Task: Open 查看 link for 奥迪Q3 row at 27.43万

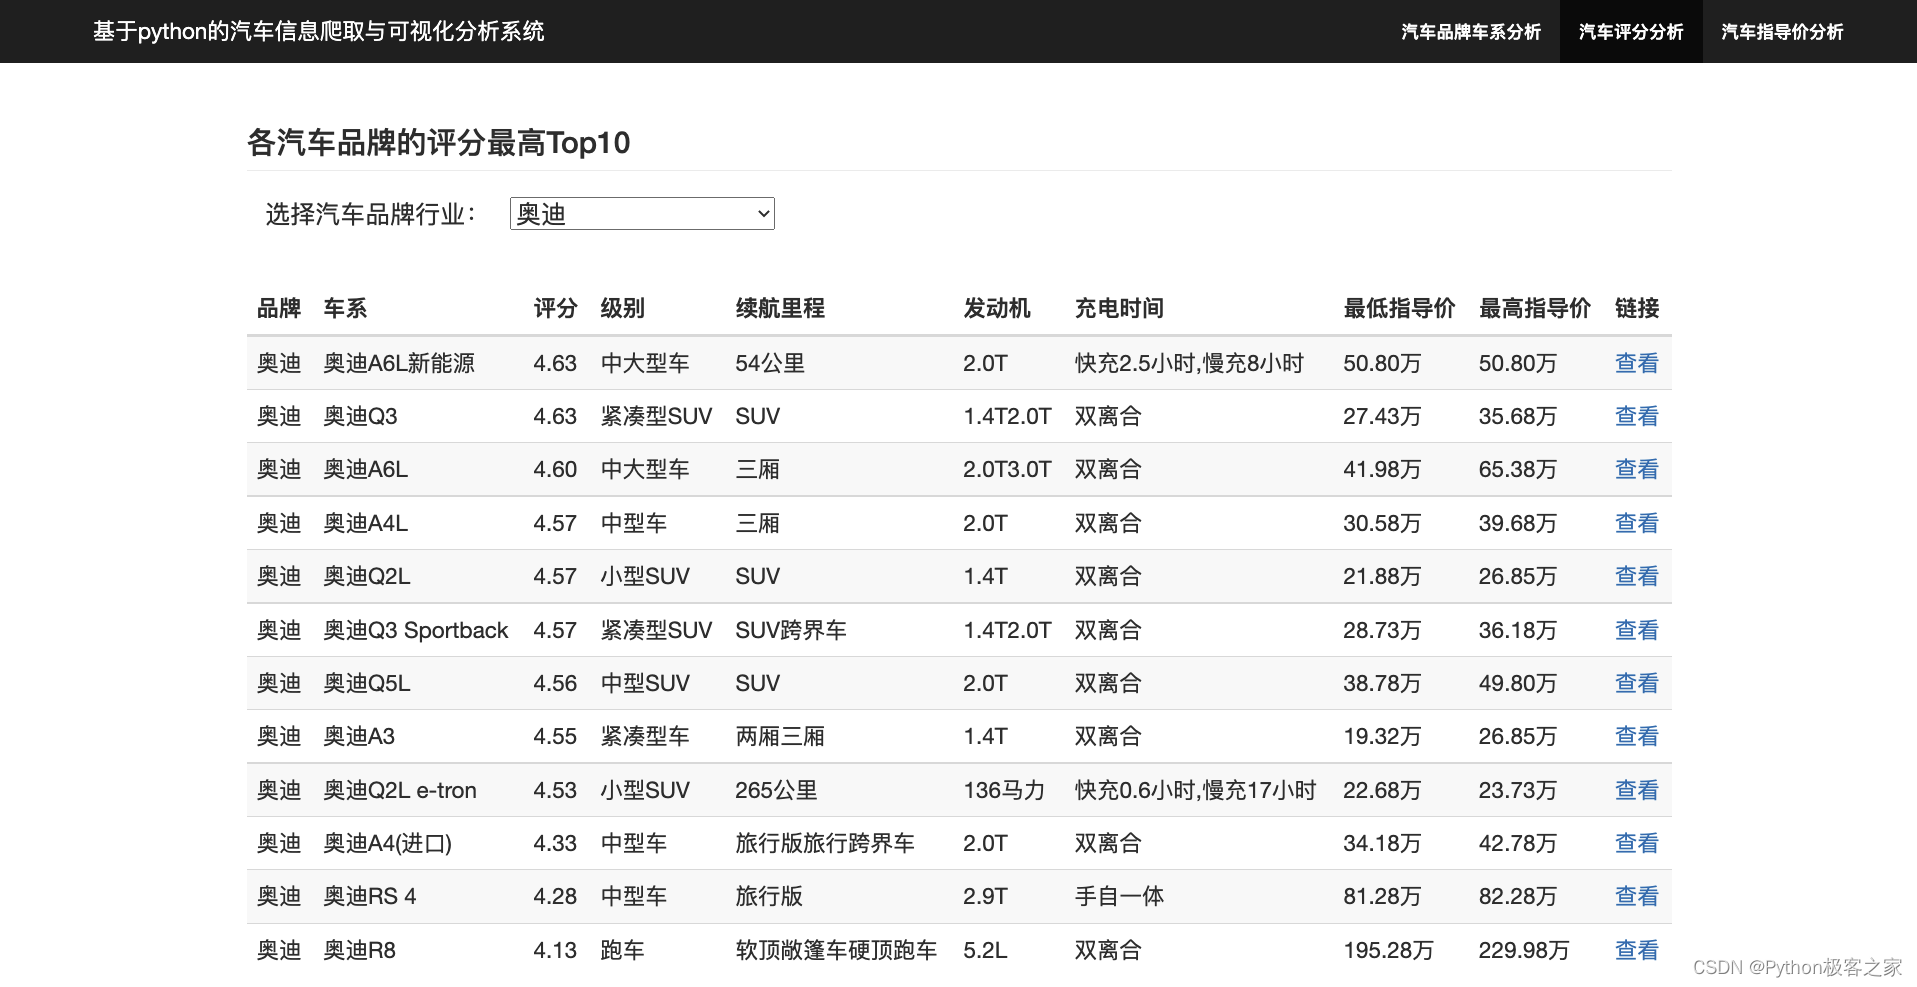Action: pos(1637,416)
